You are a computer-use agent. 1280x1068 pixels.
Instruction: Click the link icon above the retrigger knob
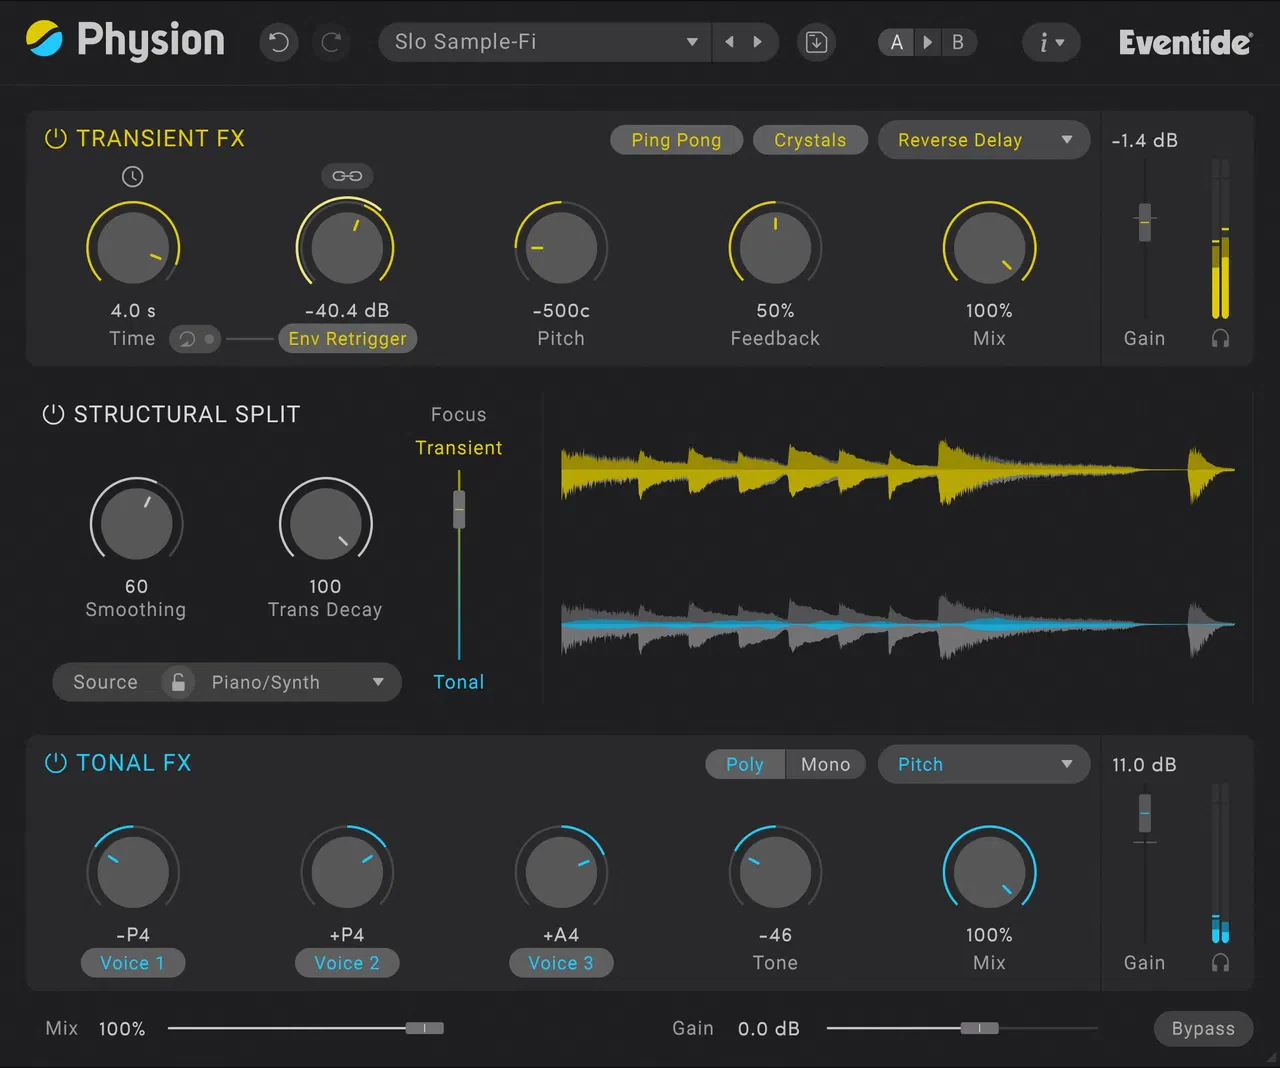click(x=347, y=176)
